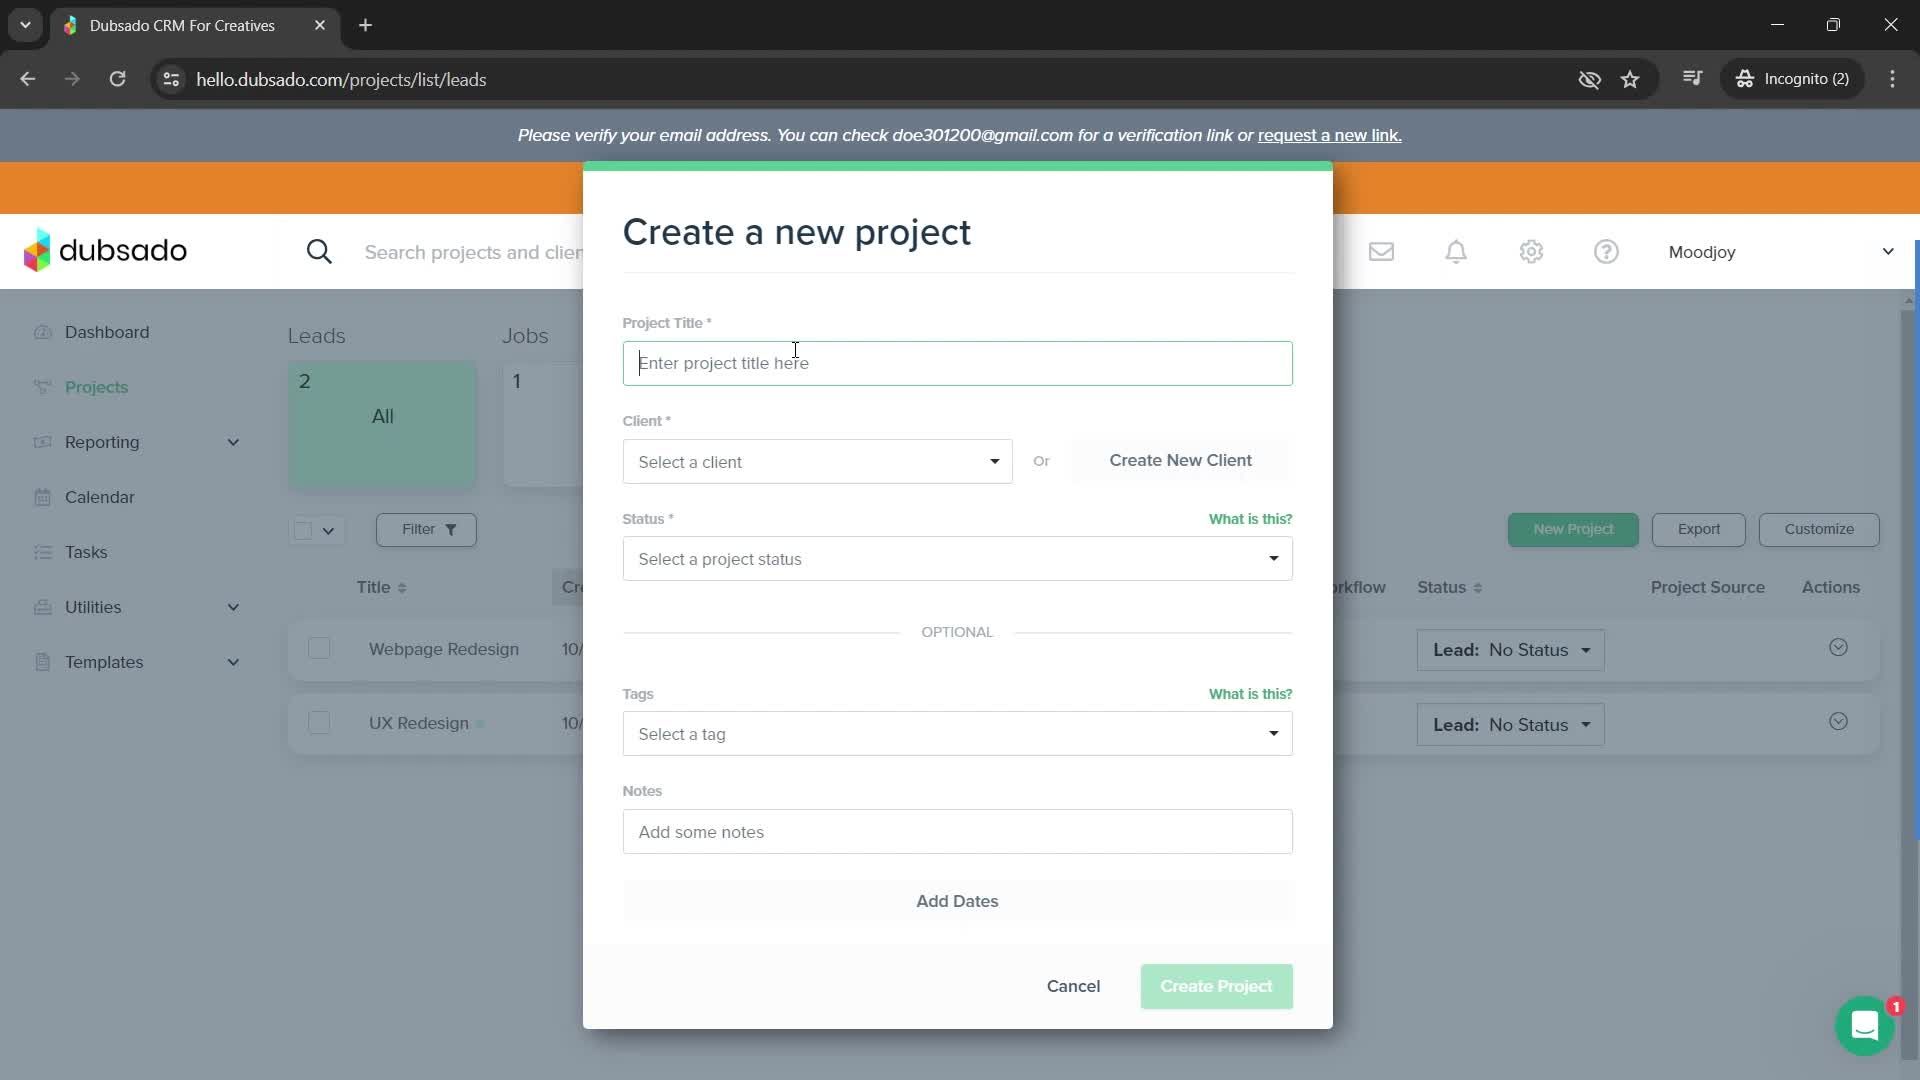1920x1080 pixels.
Task: Click the Reporting sidebar icon
Action: coord(42,442)
